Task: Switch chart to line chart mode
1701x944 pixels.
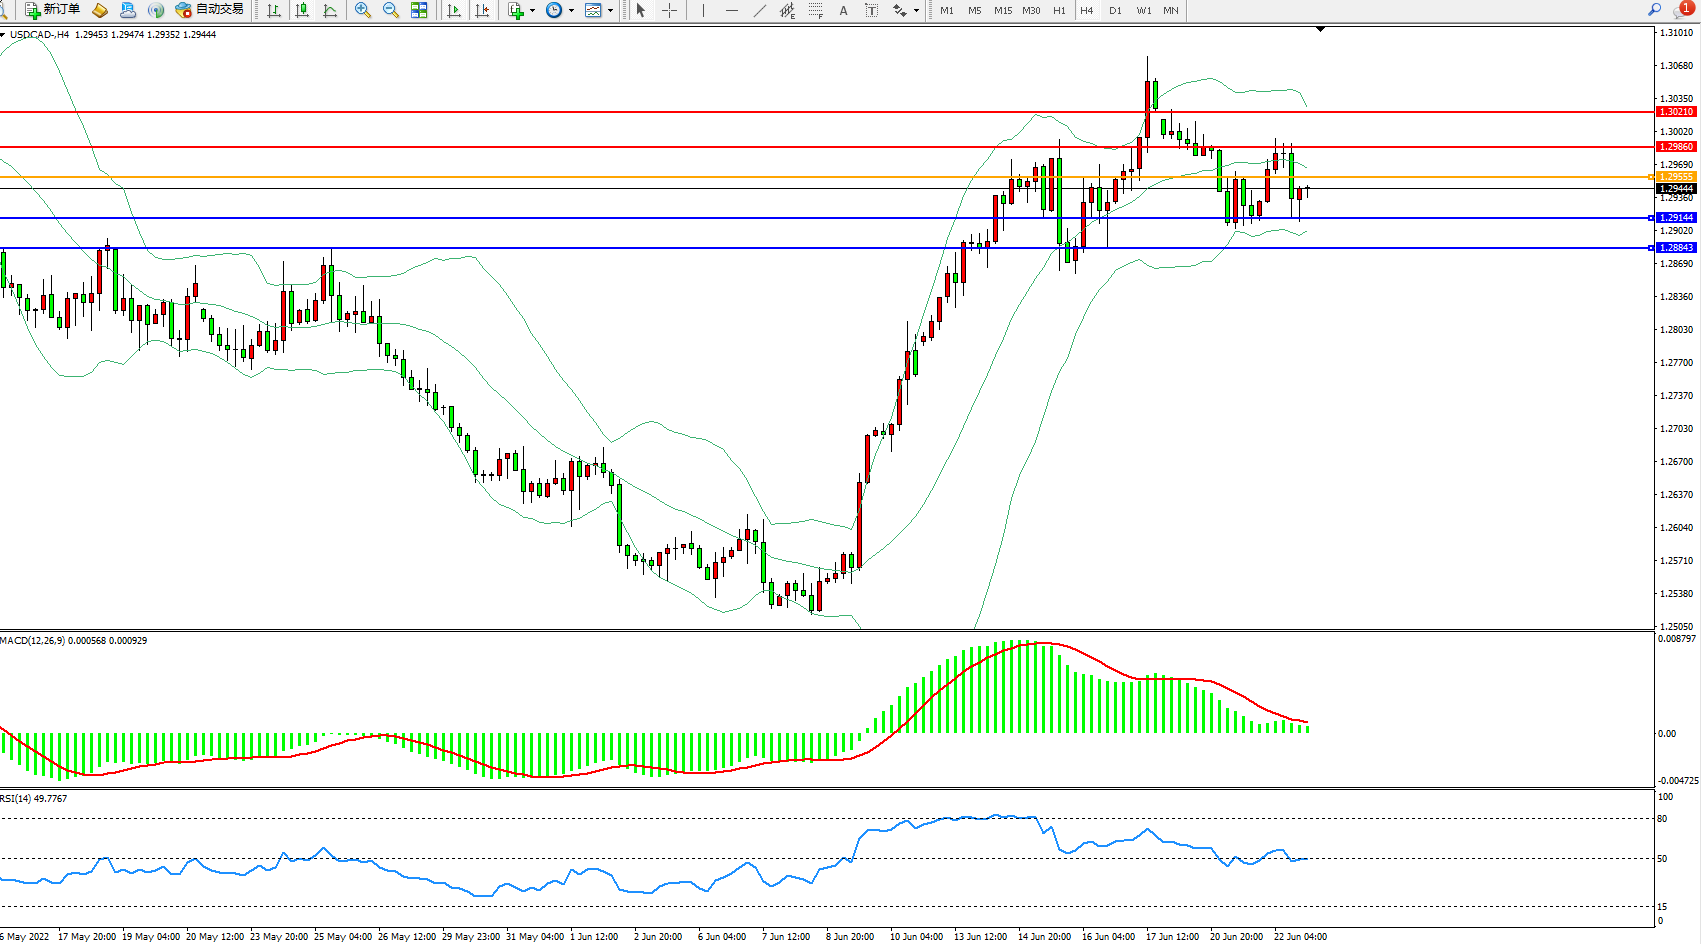Action: (x=330, y=10)
